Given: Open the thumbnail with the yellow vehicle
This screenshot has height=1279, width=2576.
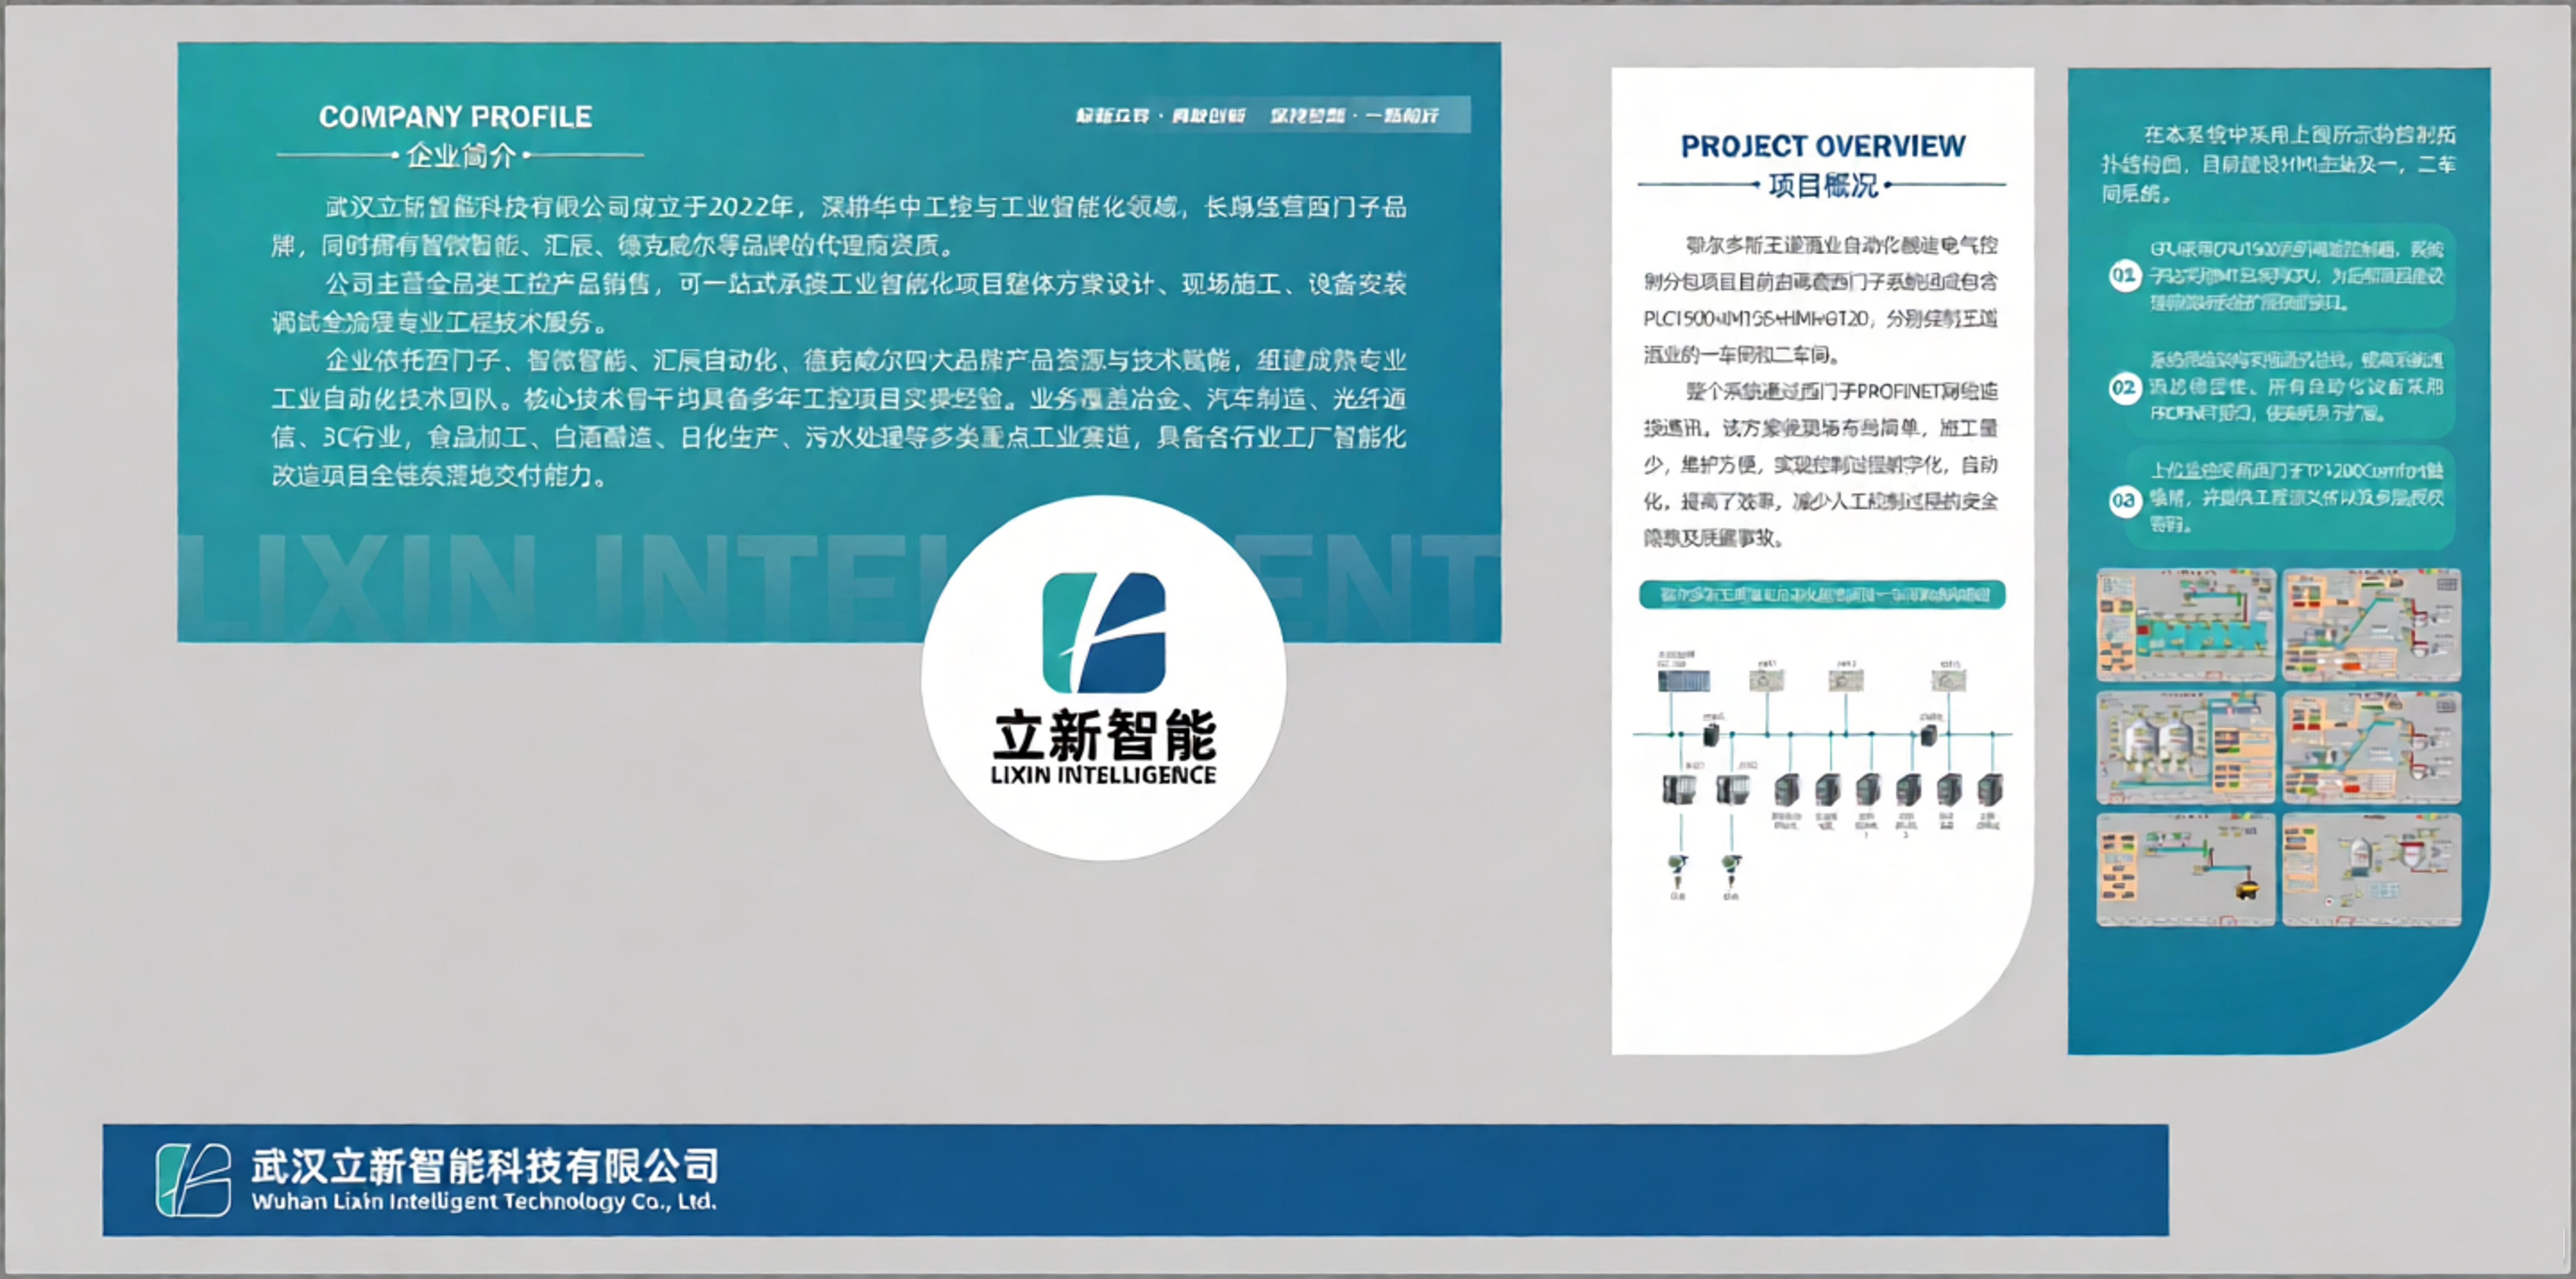Looking at the screenshot, I should [2185, 869].
